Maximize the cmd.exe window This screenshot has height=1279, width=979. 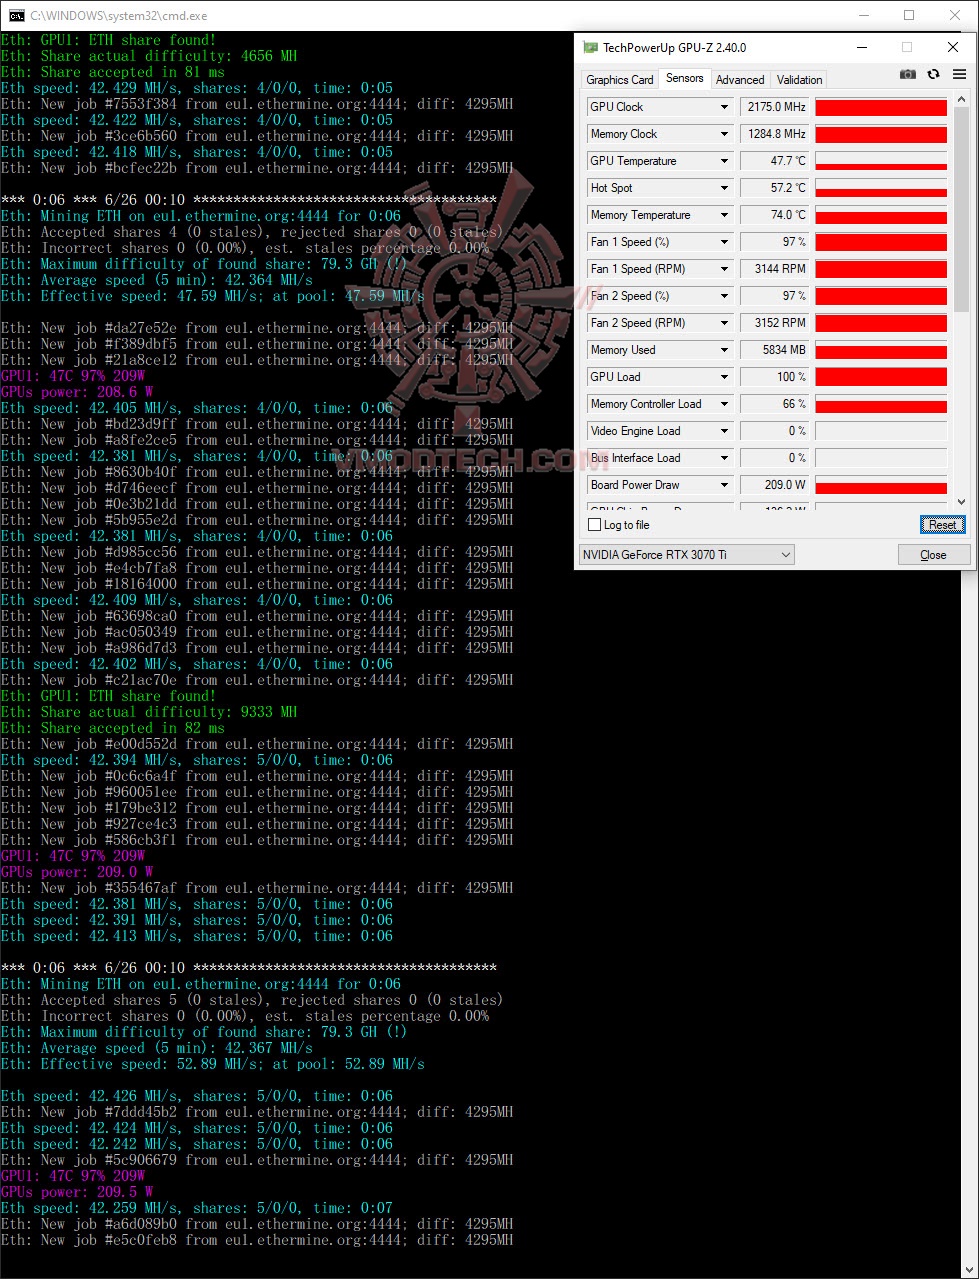click(909, 15)
